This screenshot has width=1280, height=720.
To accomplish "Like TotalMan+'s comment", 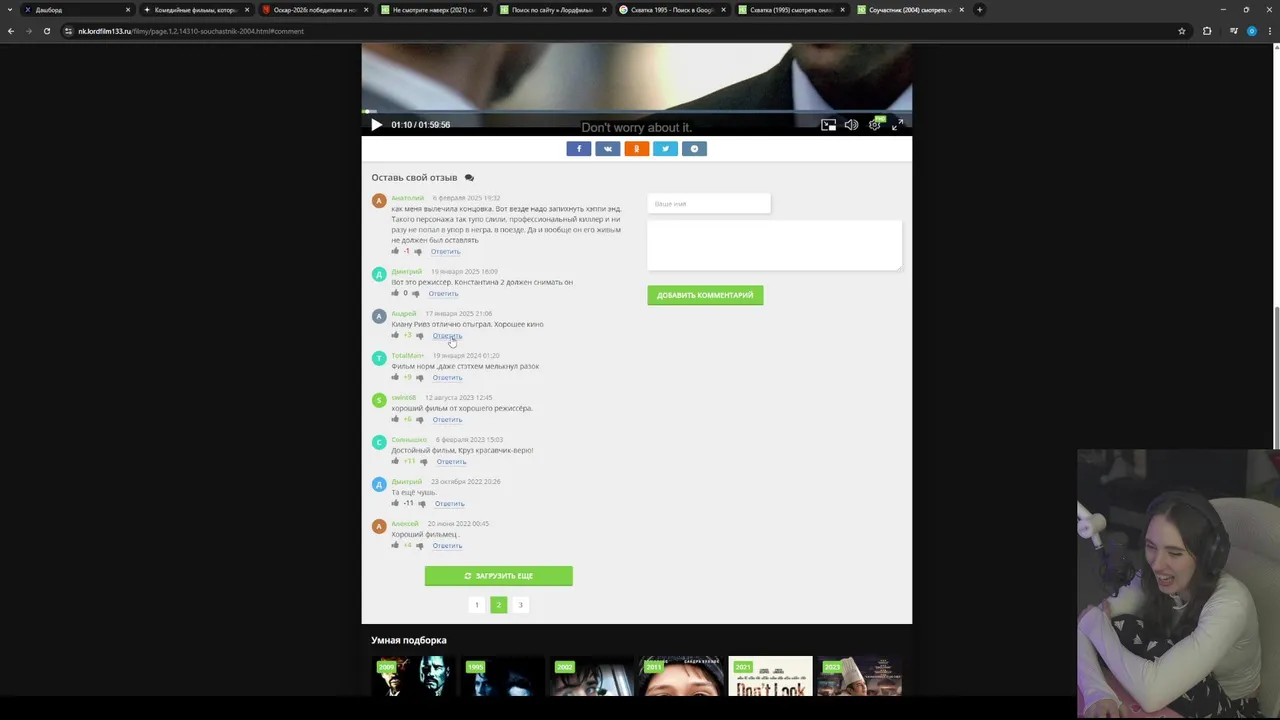I will (x=395, y=377).
